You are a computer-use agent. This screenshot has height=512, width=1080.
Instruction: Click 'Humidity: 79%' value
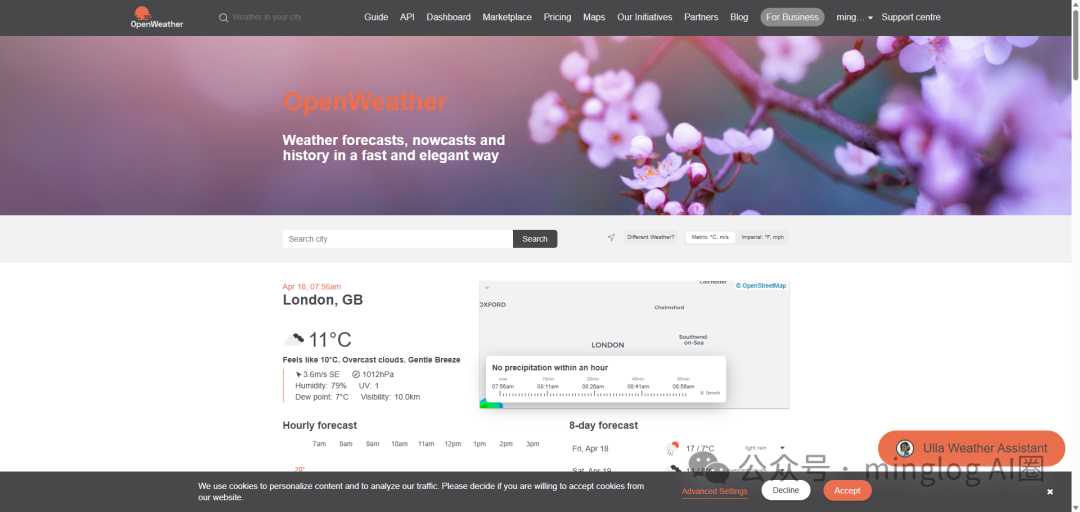321,386
